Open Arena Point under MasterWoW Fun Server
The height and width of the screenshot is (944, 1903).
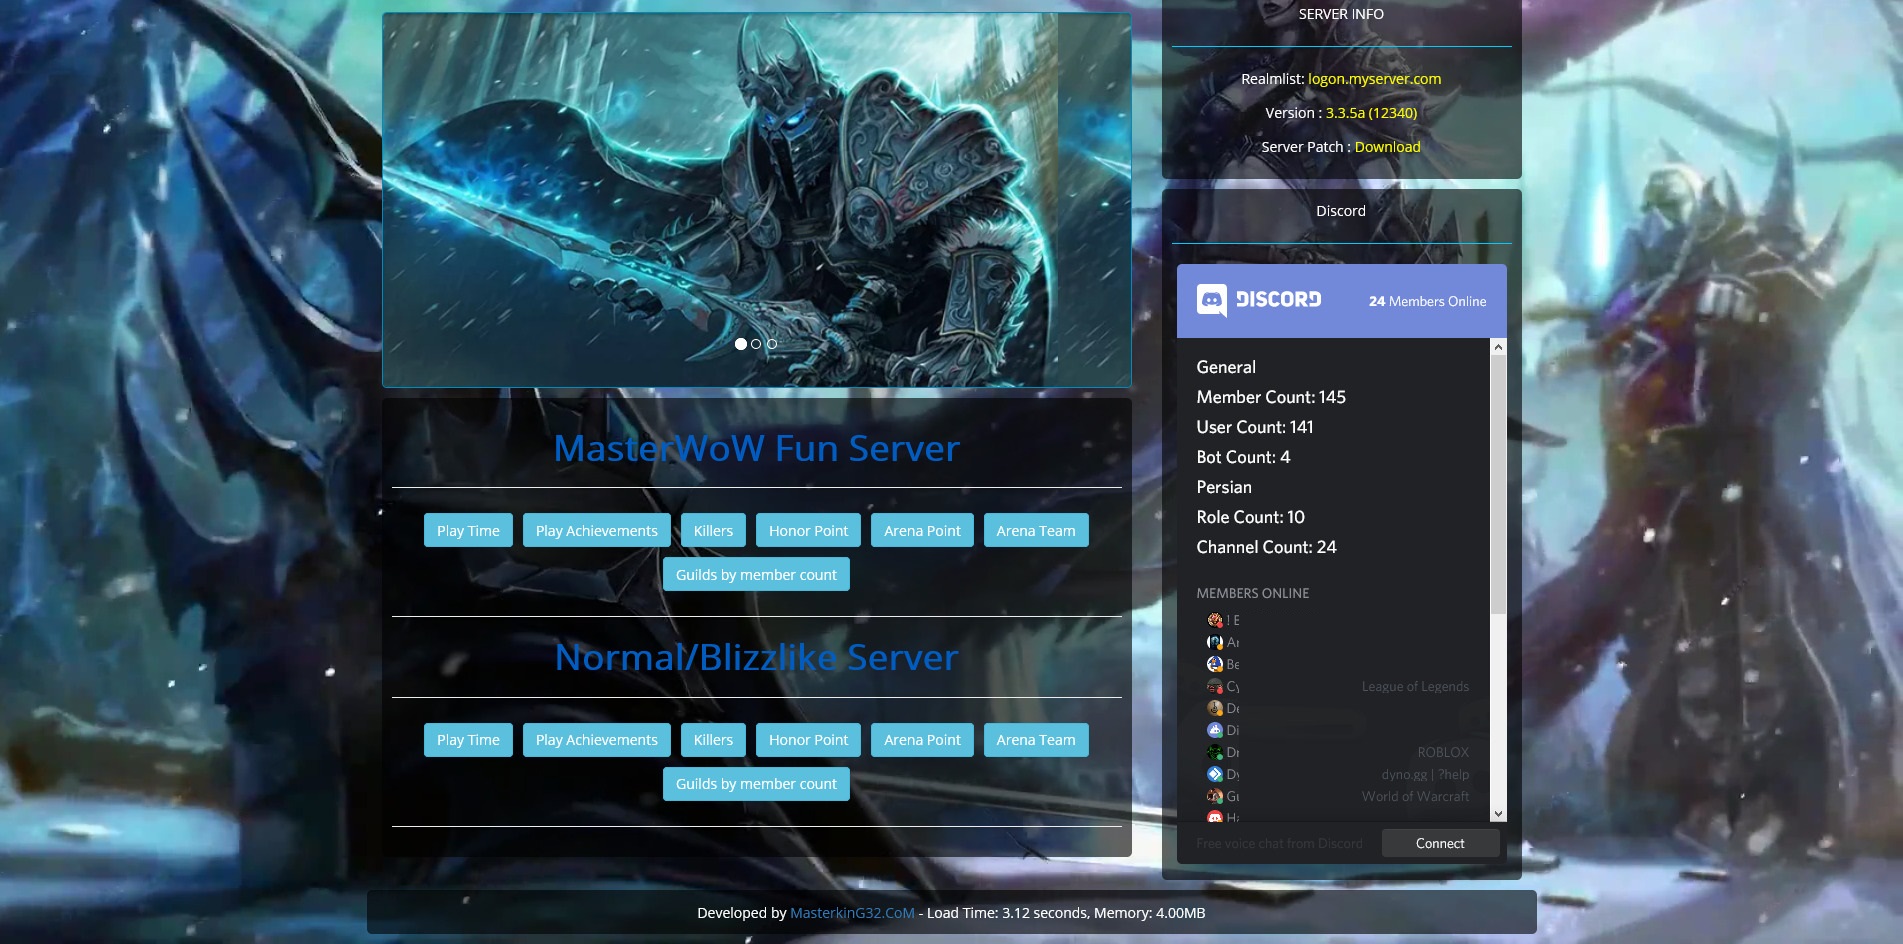pos(922,530)
